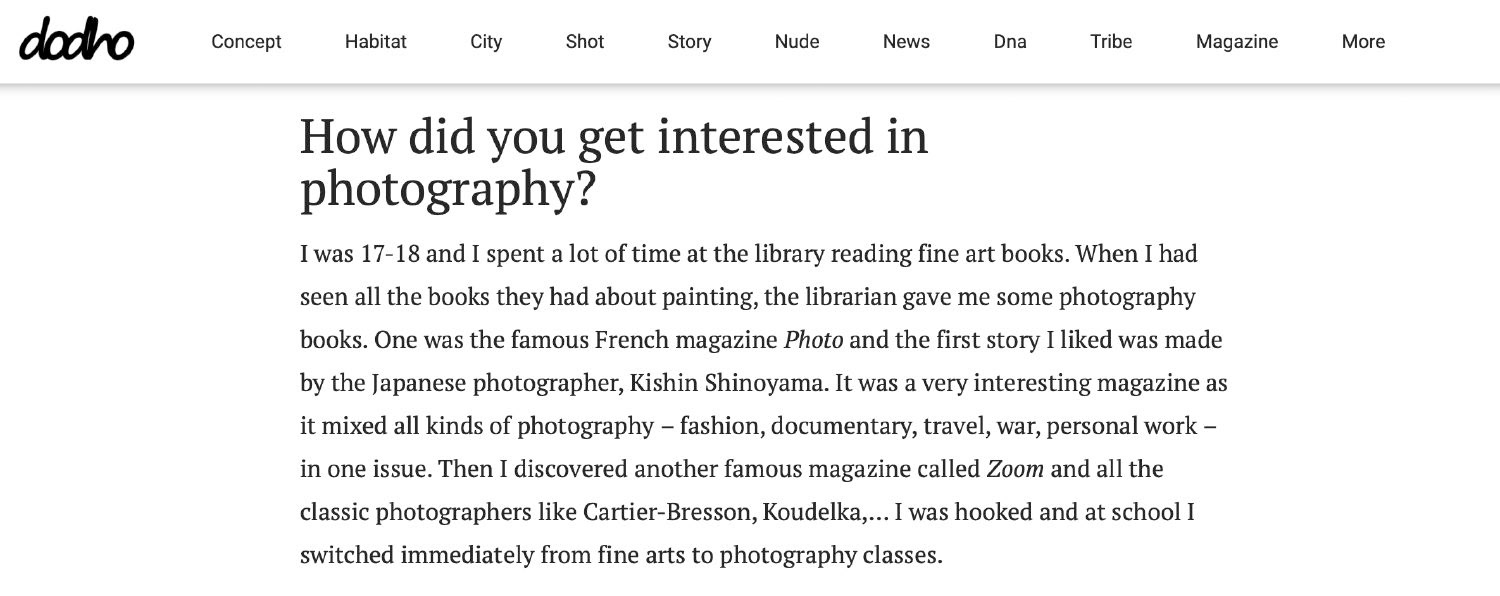This screenshot has width=1500, height=596.
Task: Open the Shot section
Action: tap(585, 42)
